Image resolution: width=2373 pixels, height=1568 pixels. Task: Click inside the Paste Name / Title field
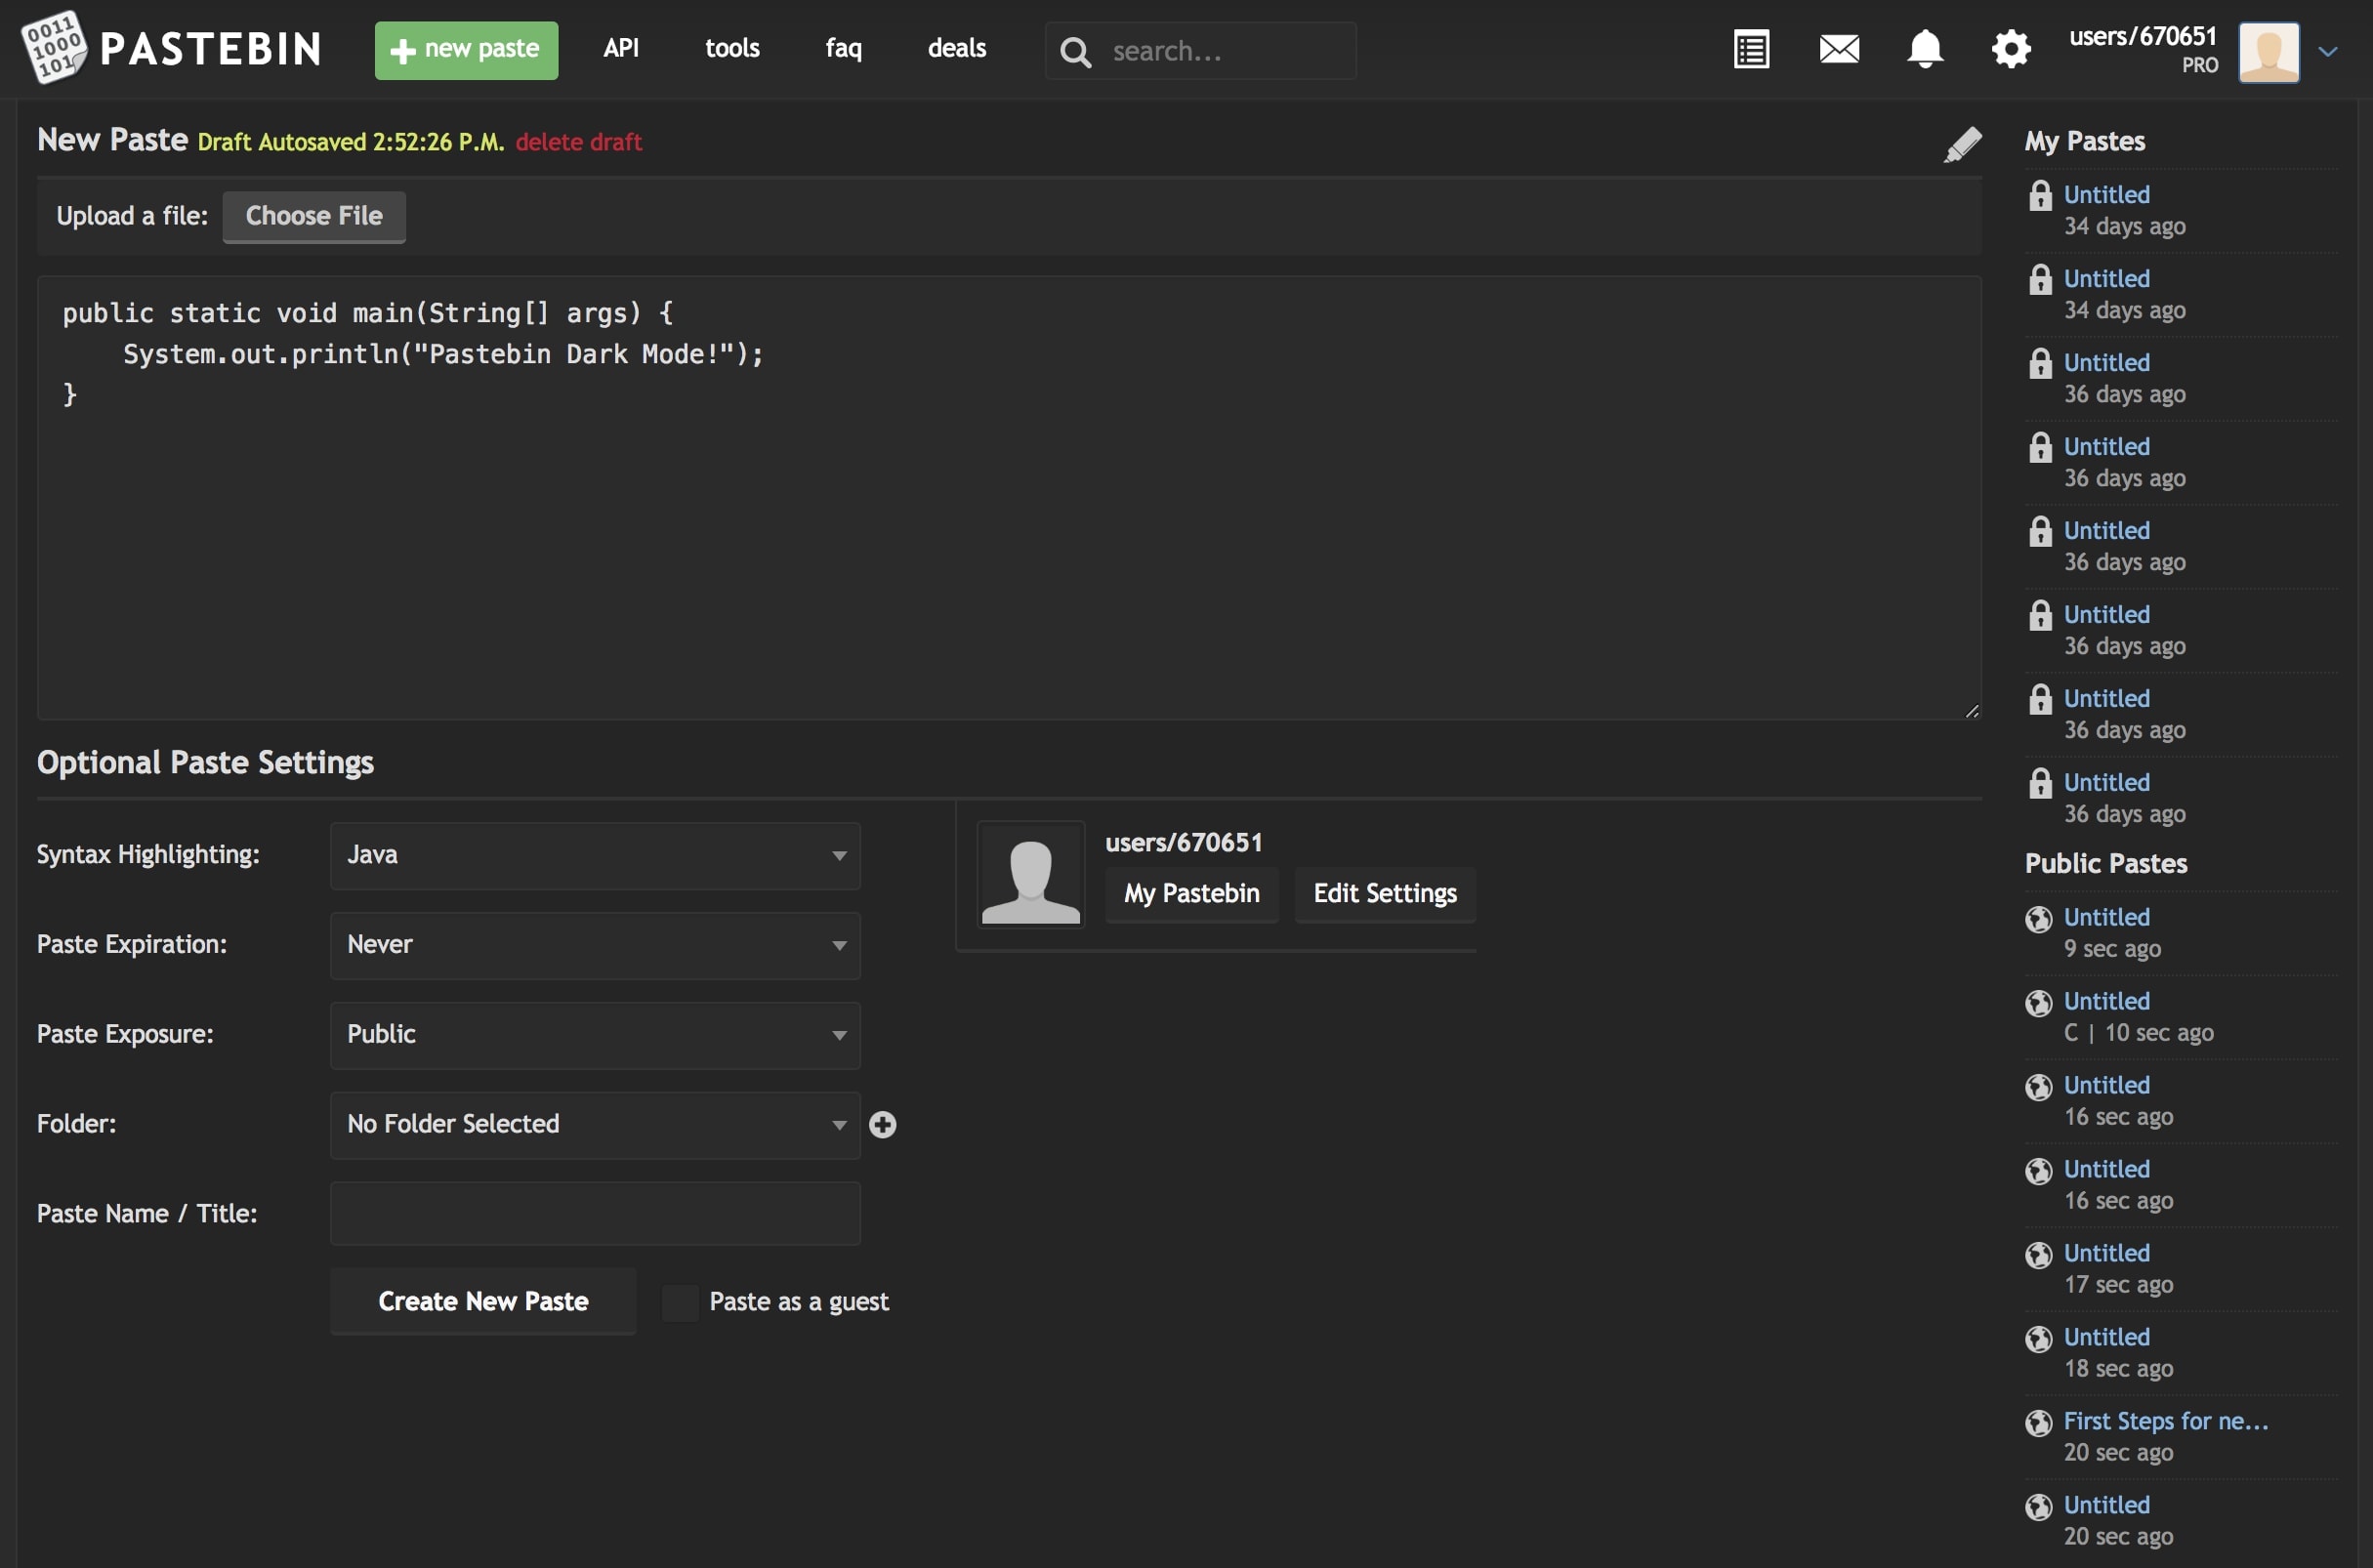594,1213
